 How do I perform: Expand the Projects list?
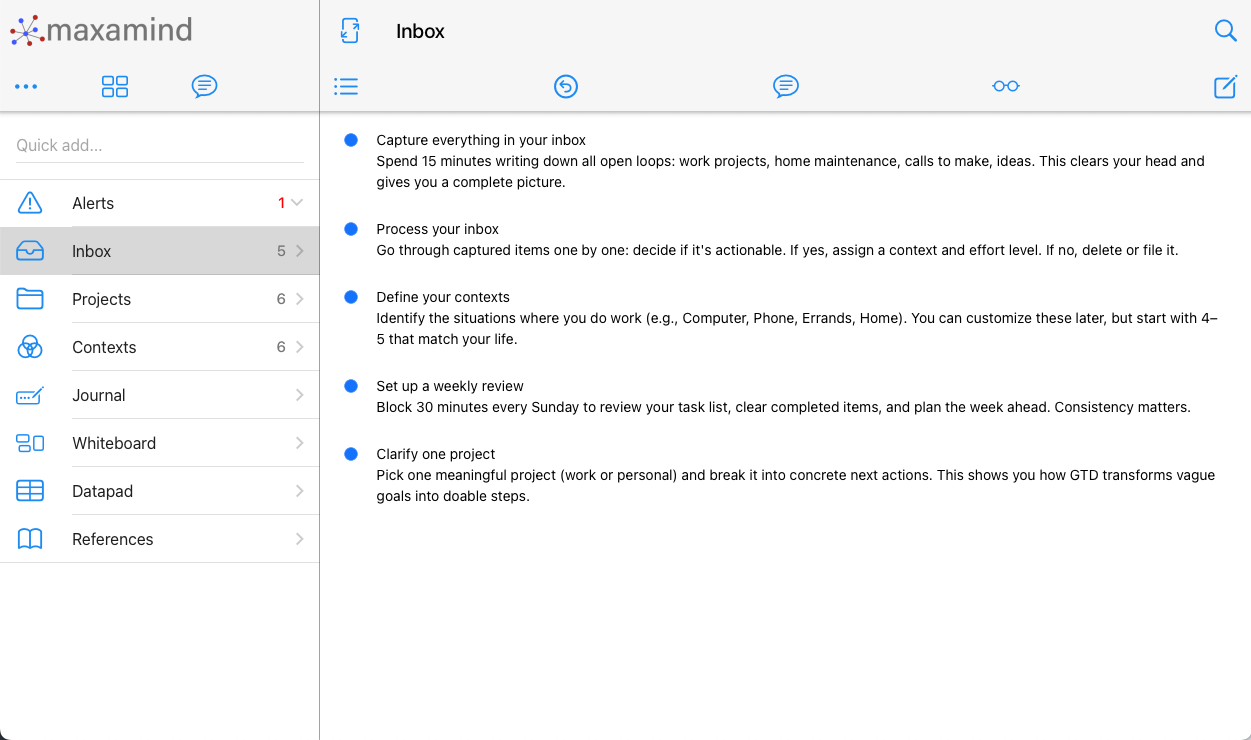pyautogui.click(x=299, y=299)
